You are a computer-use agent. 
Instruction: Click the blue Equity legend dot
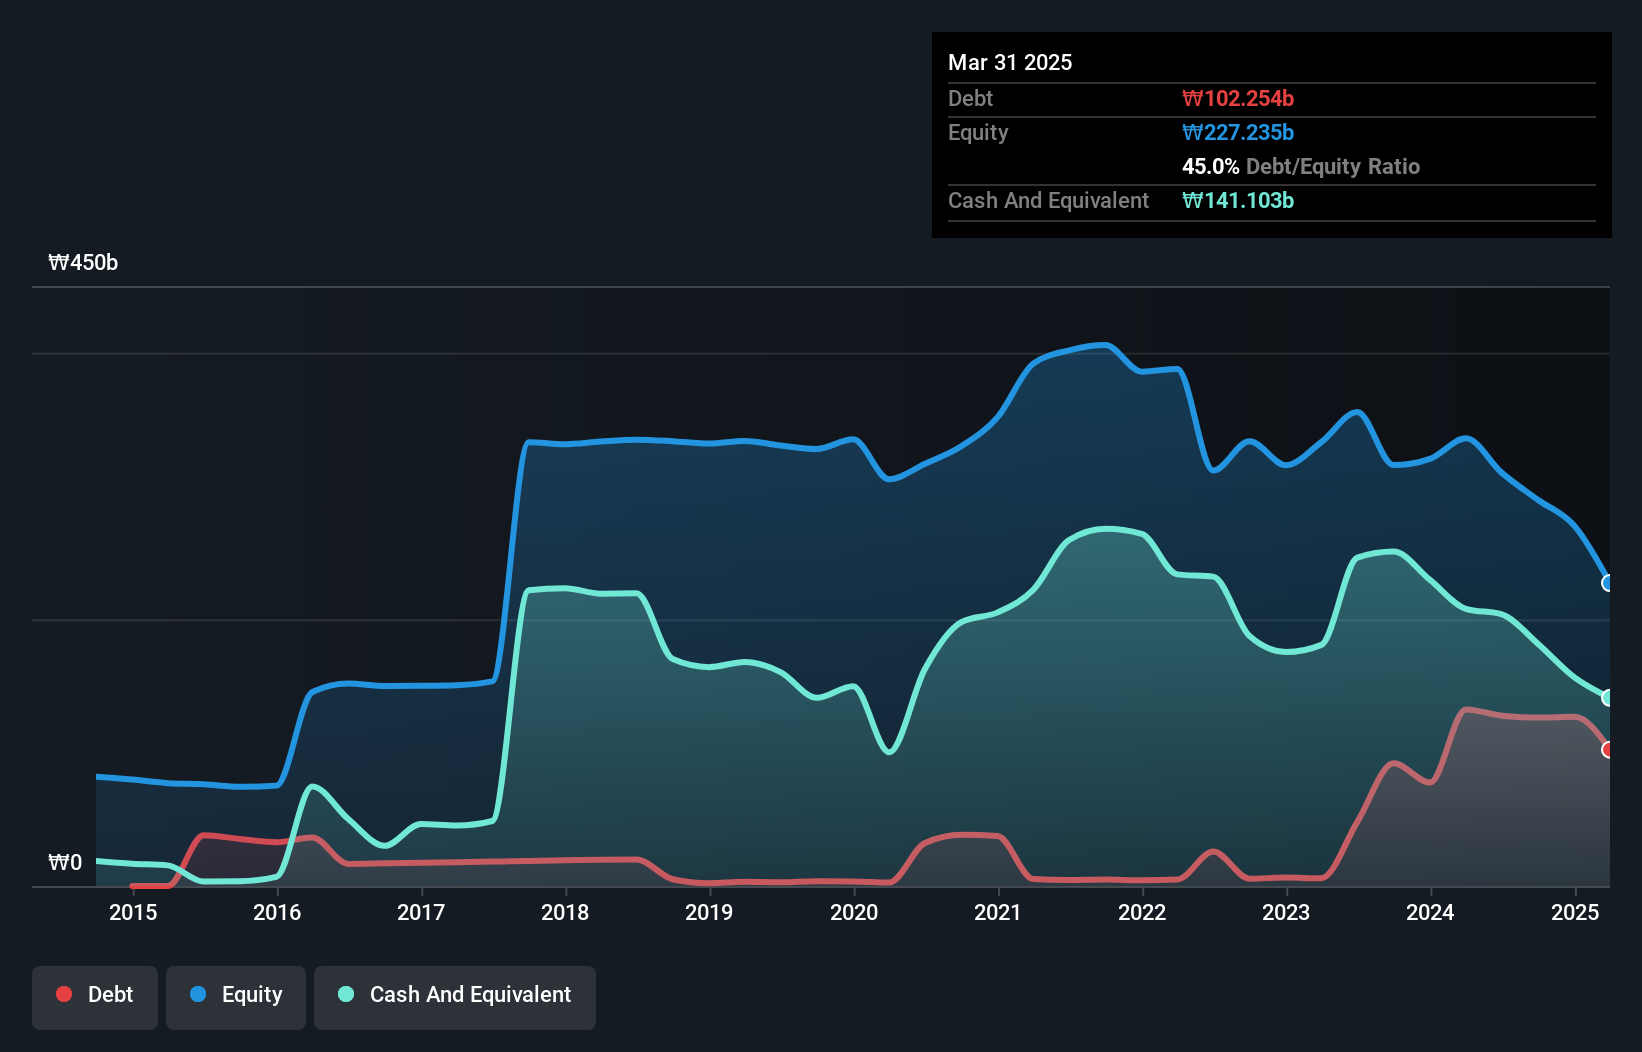coord(198,994)
